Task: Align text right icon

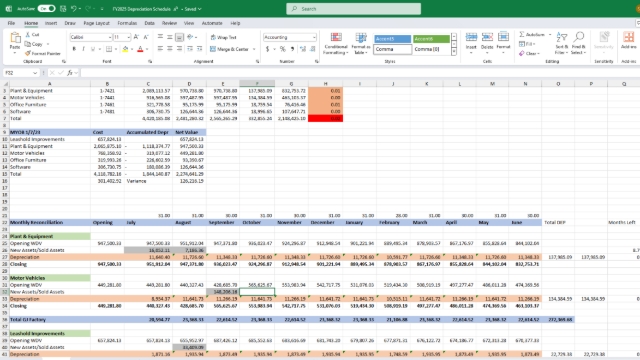Action: [x=179, y=49]
